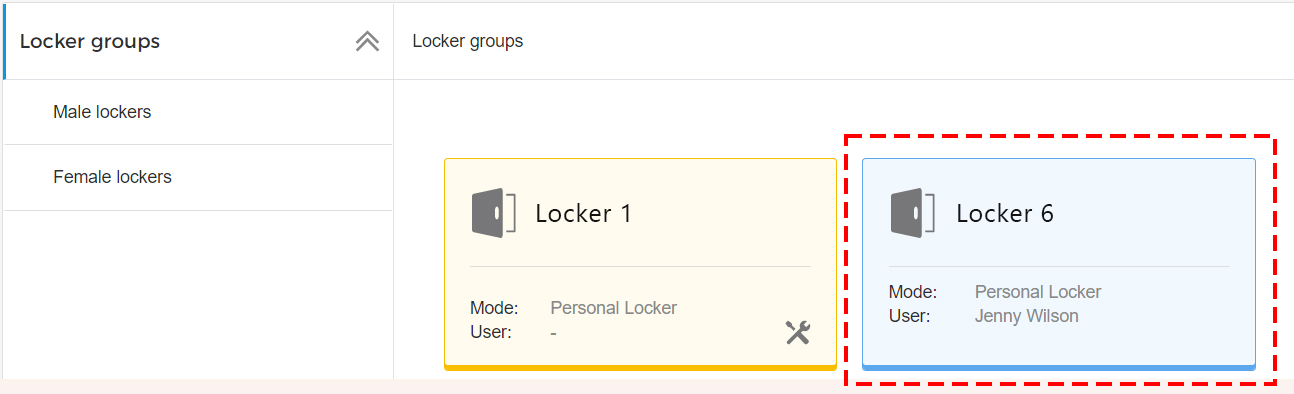The height and width of the screenshot is (394, 1294).
Task: Open the Female lockers group
Action: (x=112, y=177)
